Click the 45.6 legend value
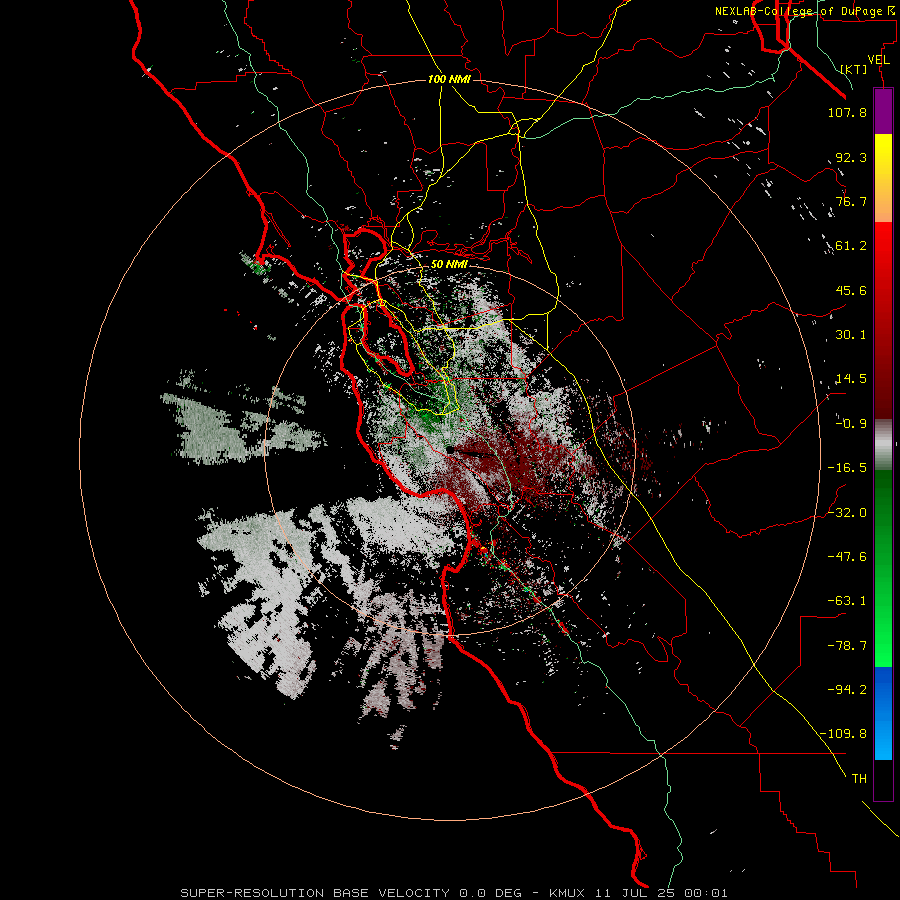900x900 pixels. pos(851,290)
